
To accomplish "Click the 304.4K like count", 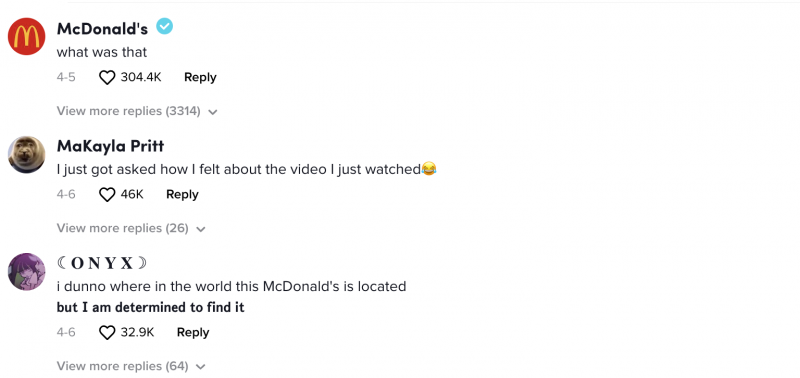I will 141,78.
